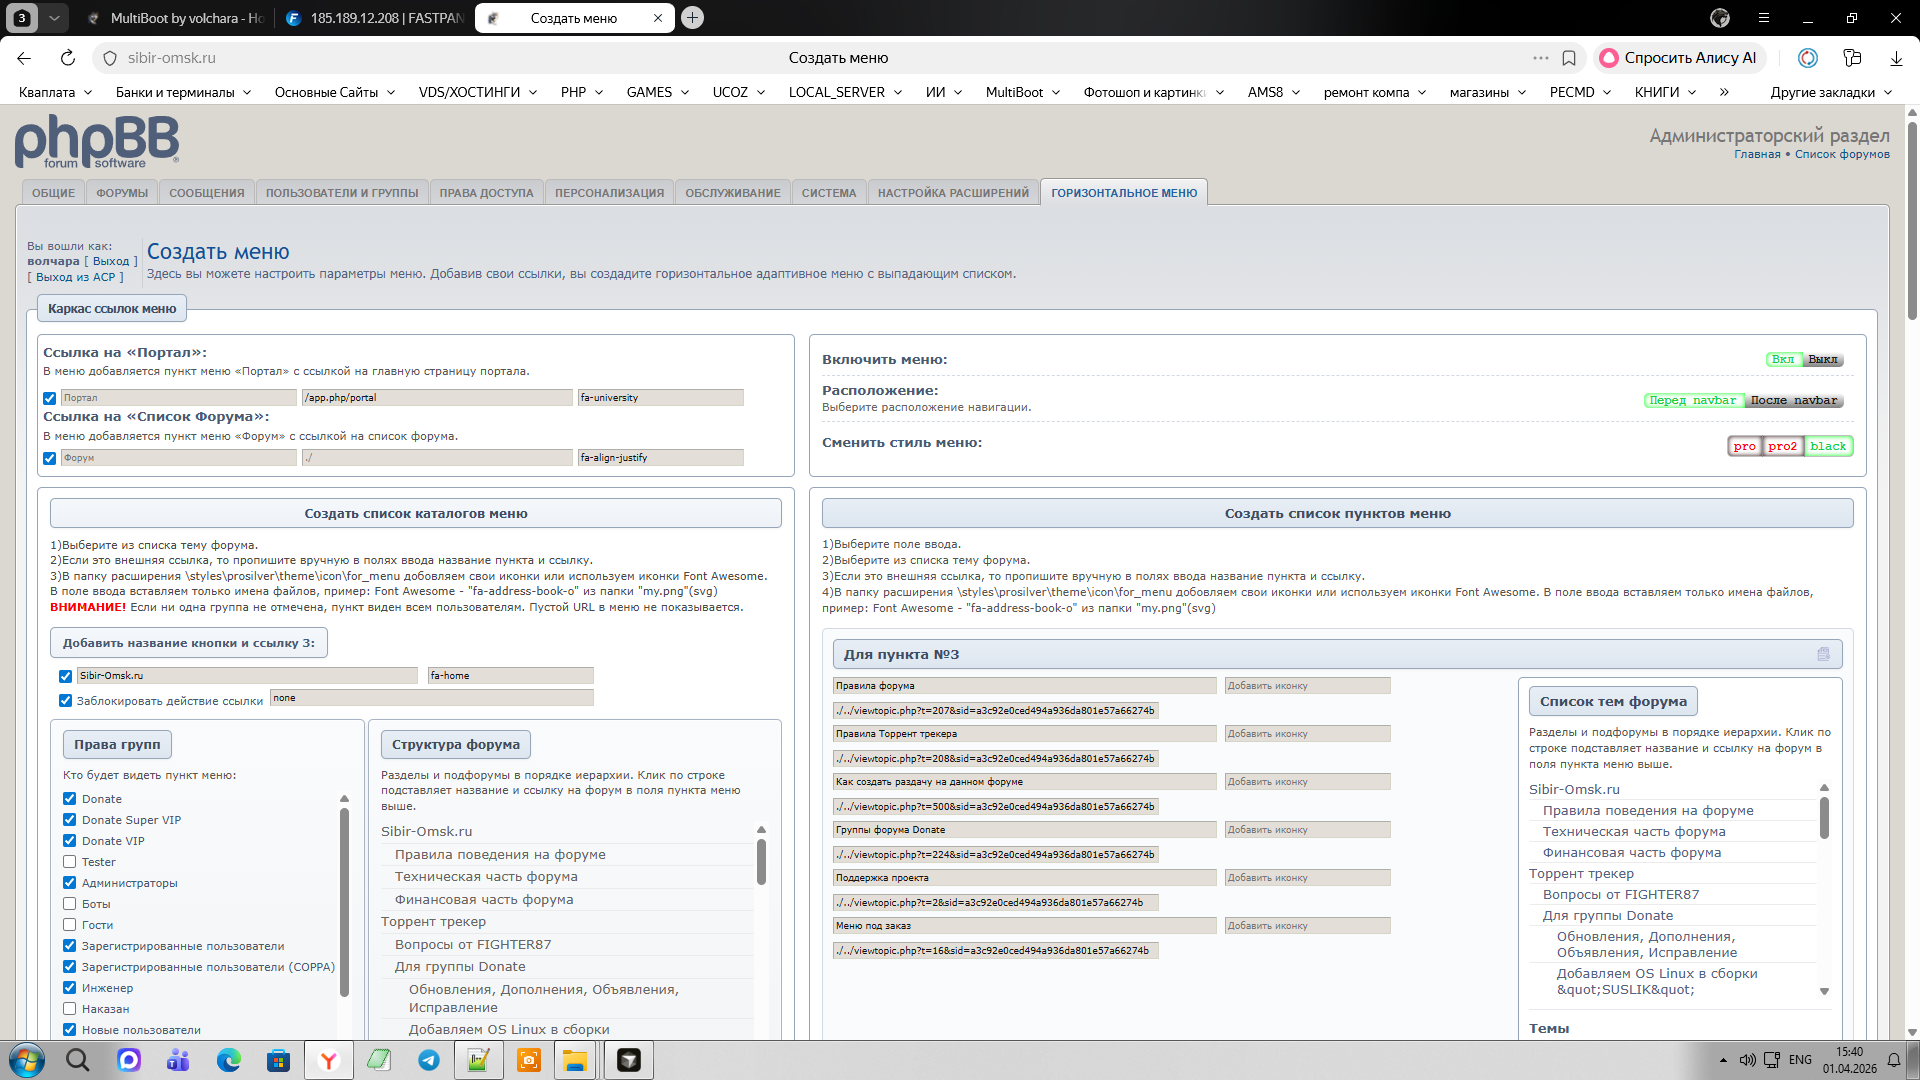Image resolution: width=1920 pixels, height=1080 pixels.
Task: Toggle the Заблокировать действие ссылки checkbox
Action: click(65, 701)
